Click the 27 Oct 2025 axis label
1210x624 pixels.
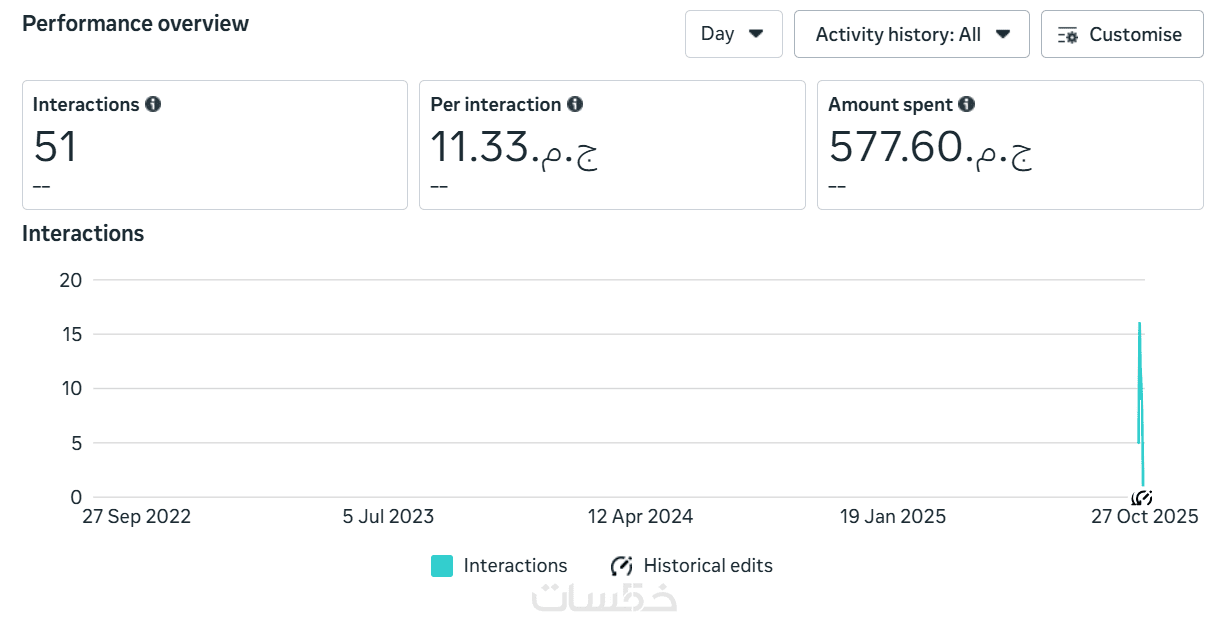click(1144, 517)
